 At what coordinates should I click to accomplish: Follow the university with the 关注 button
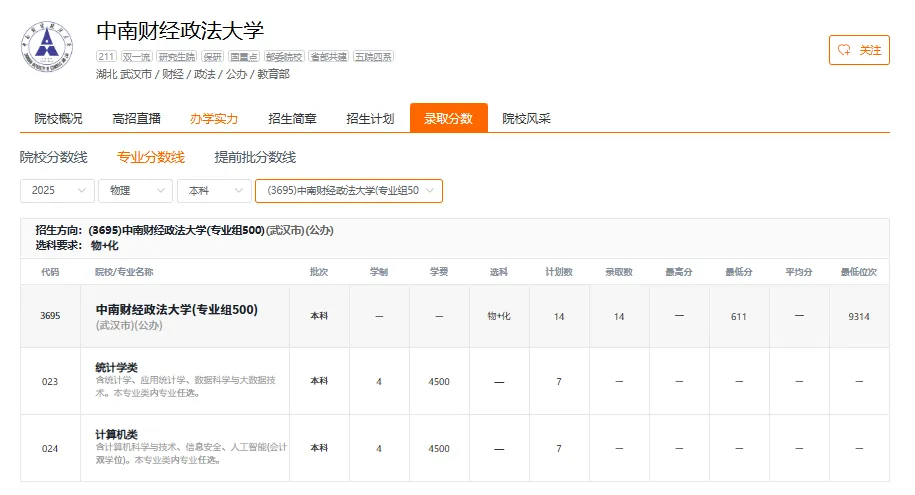(859, 50)
